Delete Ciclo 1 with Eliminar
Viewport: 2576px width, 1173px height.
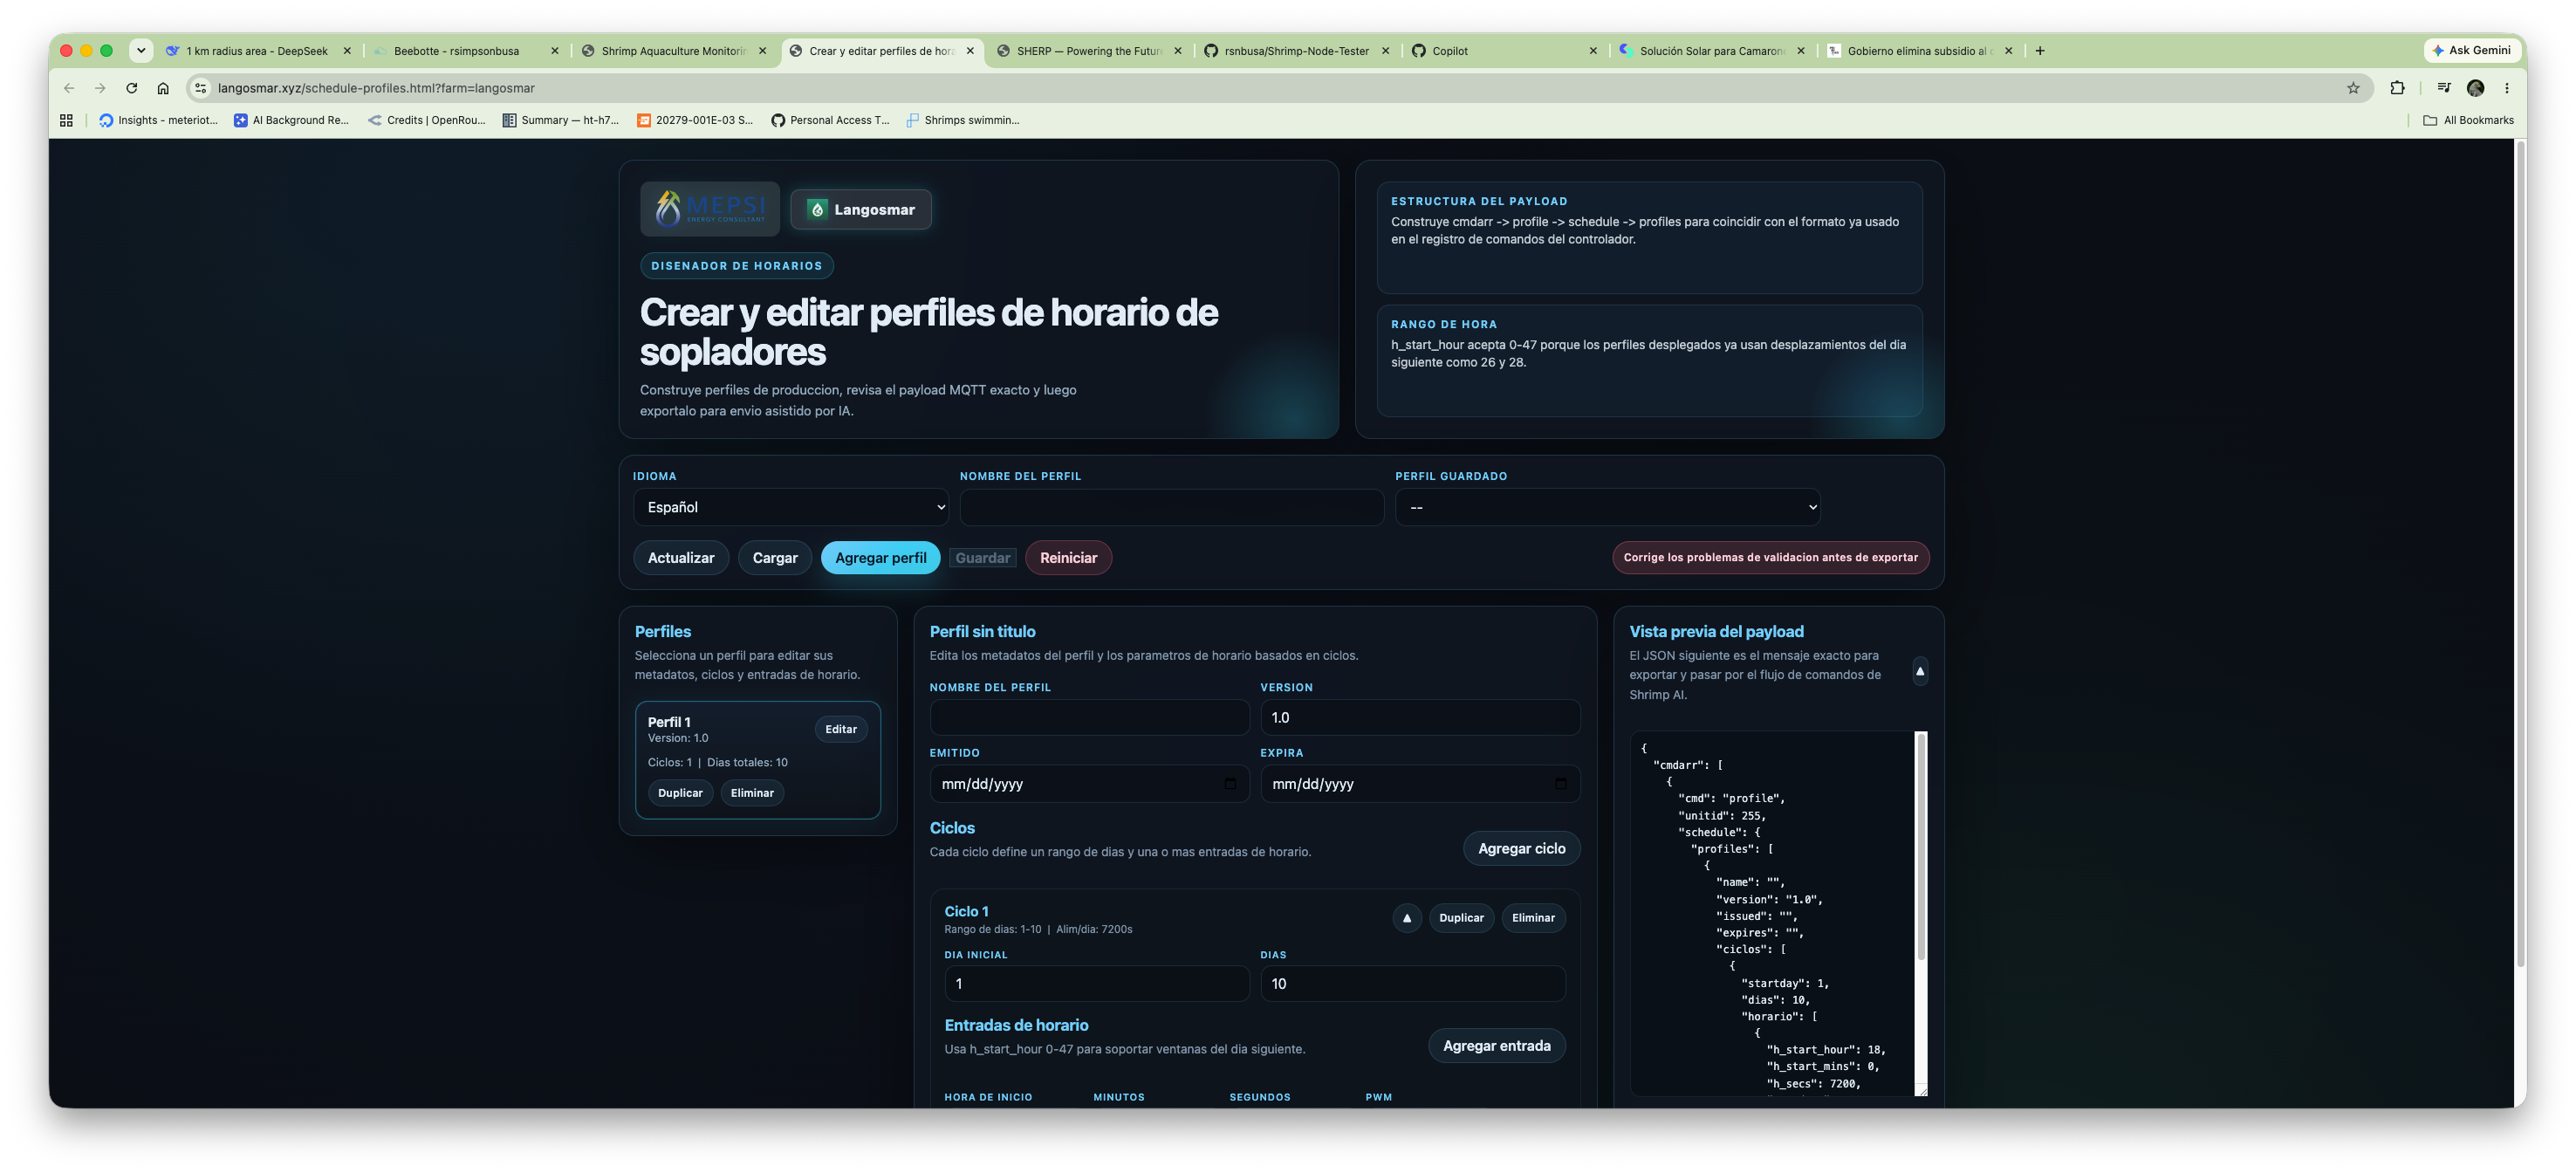[x=1533, y=918]
